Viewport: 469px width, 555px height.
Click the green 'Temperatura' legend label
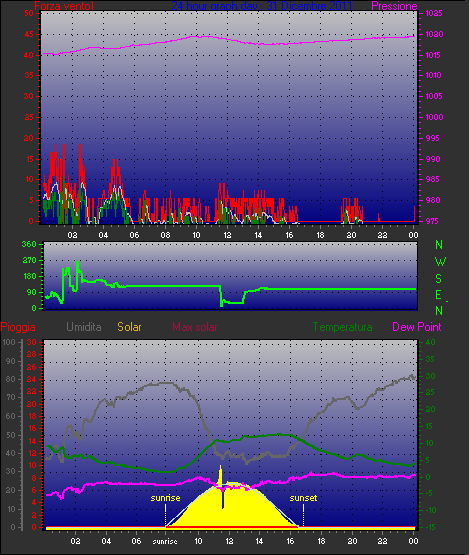(342, 327)
